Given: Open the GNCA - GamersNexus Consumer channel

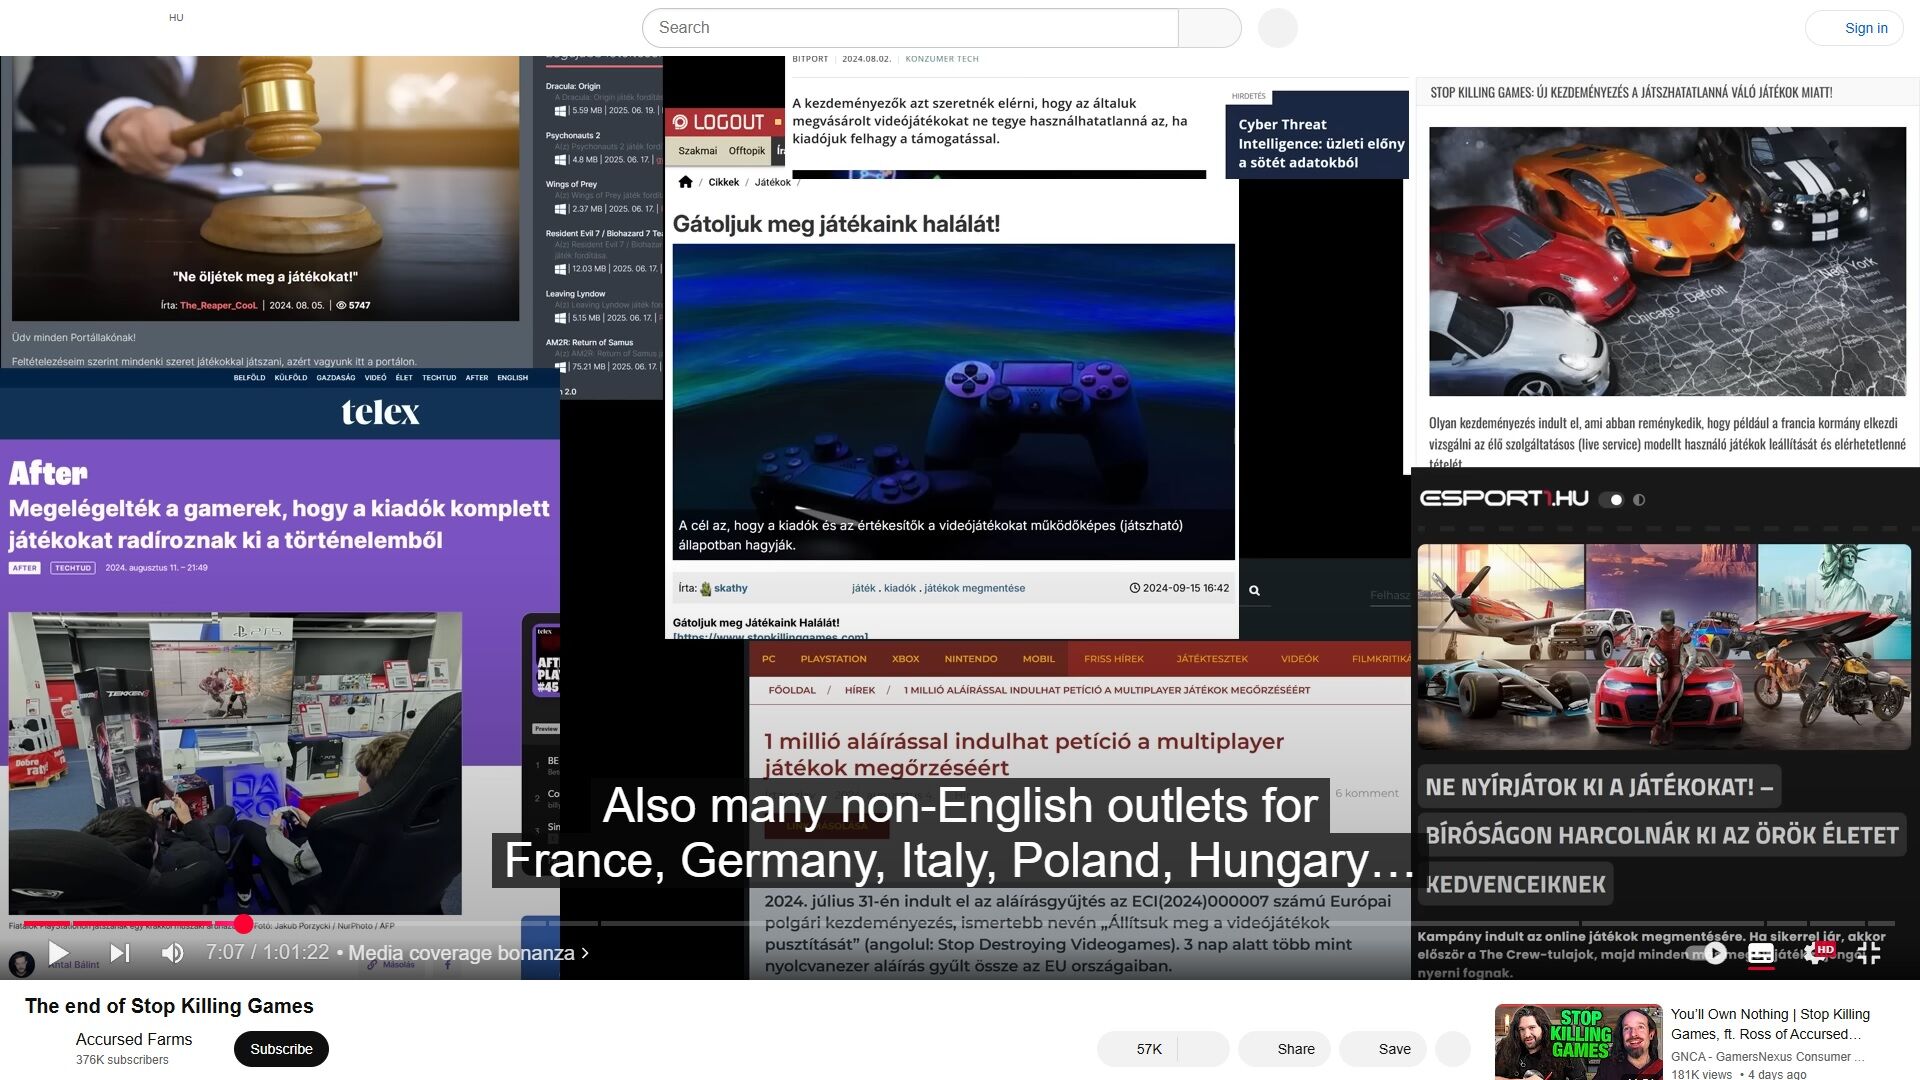Looking at the screenshot, I should [x=1767, y=1057].
